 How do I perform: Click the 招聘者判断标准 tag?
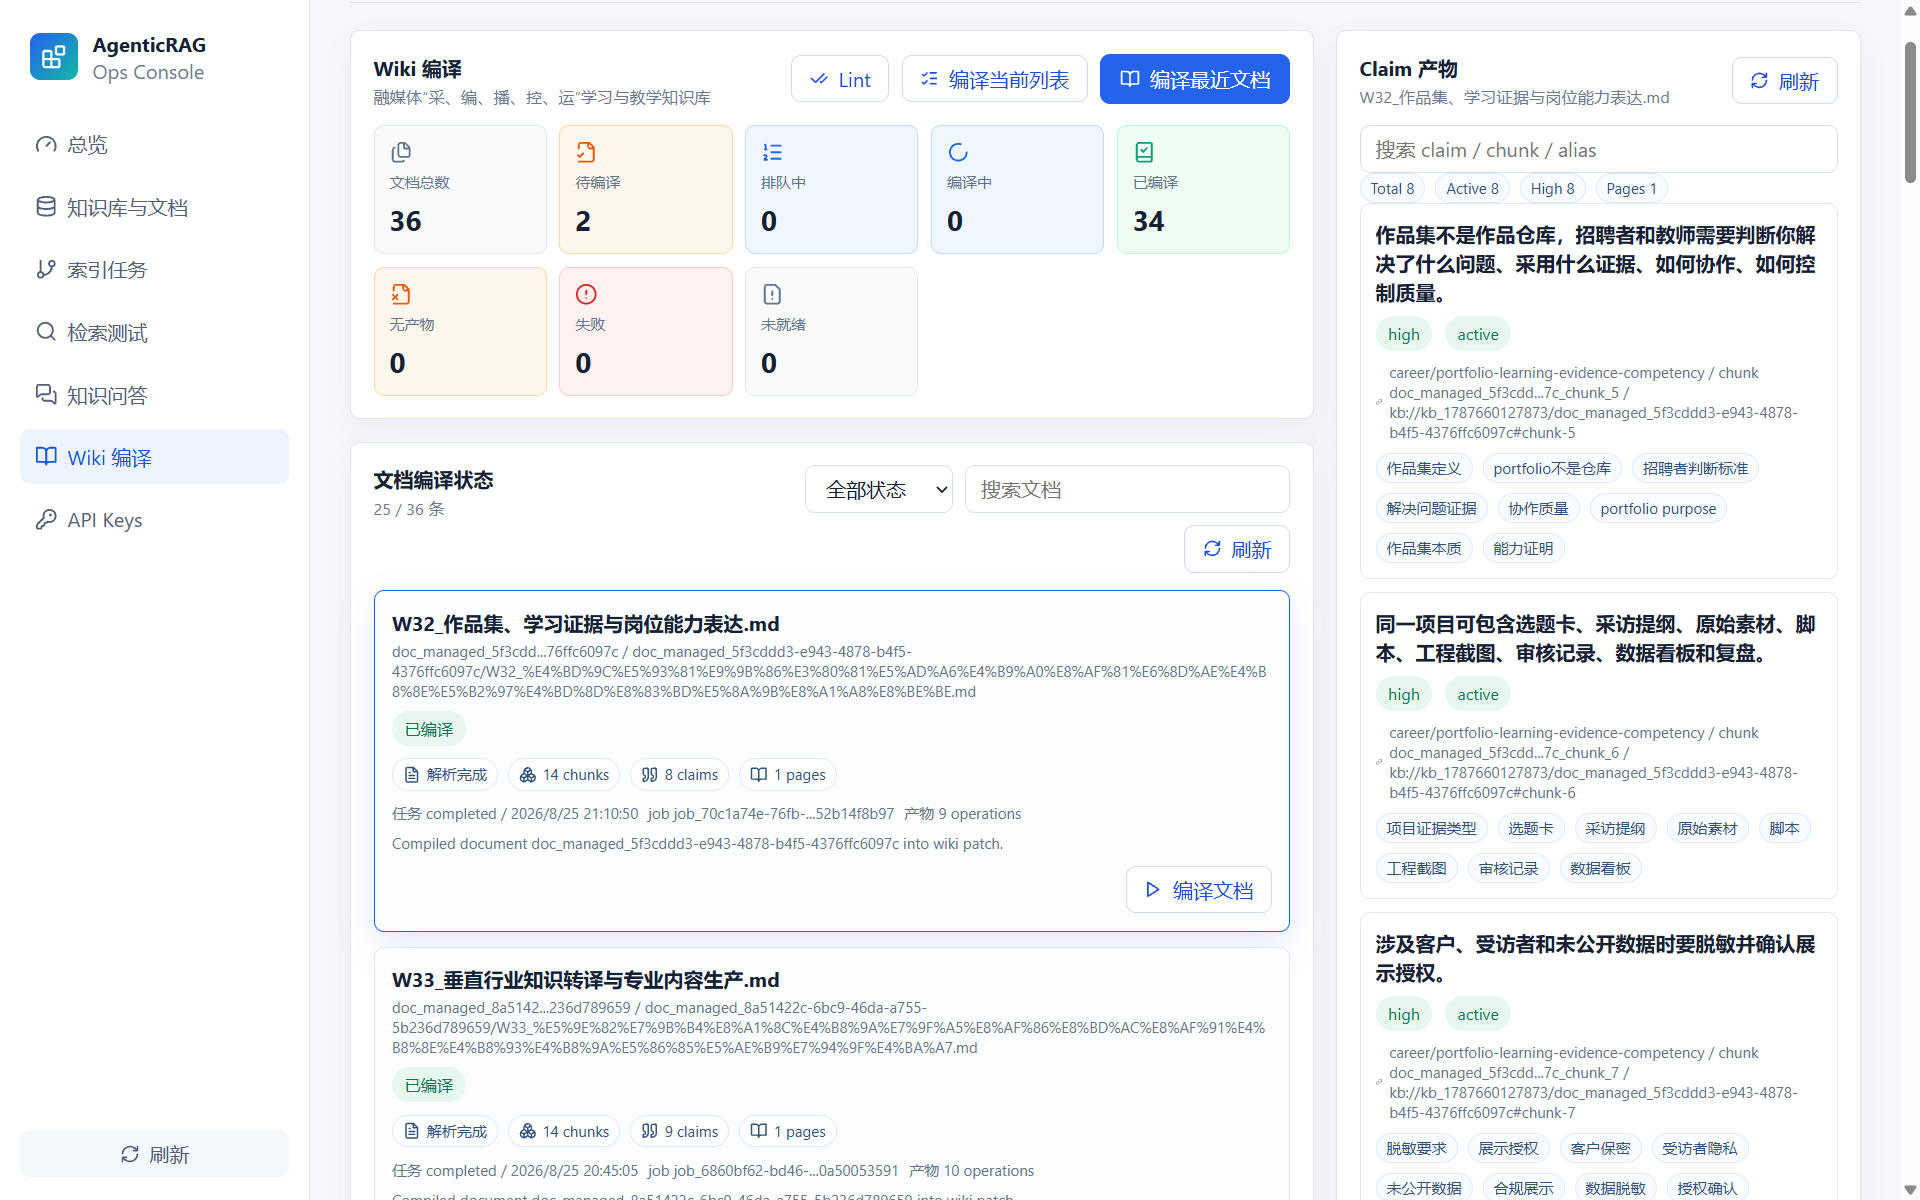(x=1695, y=468)
